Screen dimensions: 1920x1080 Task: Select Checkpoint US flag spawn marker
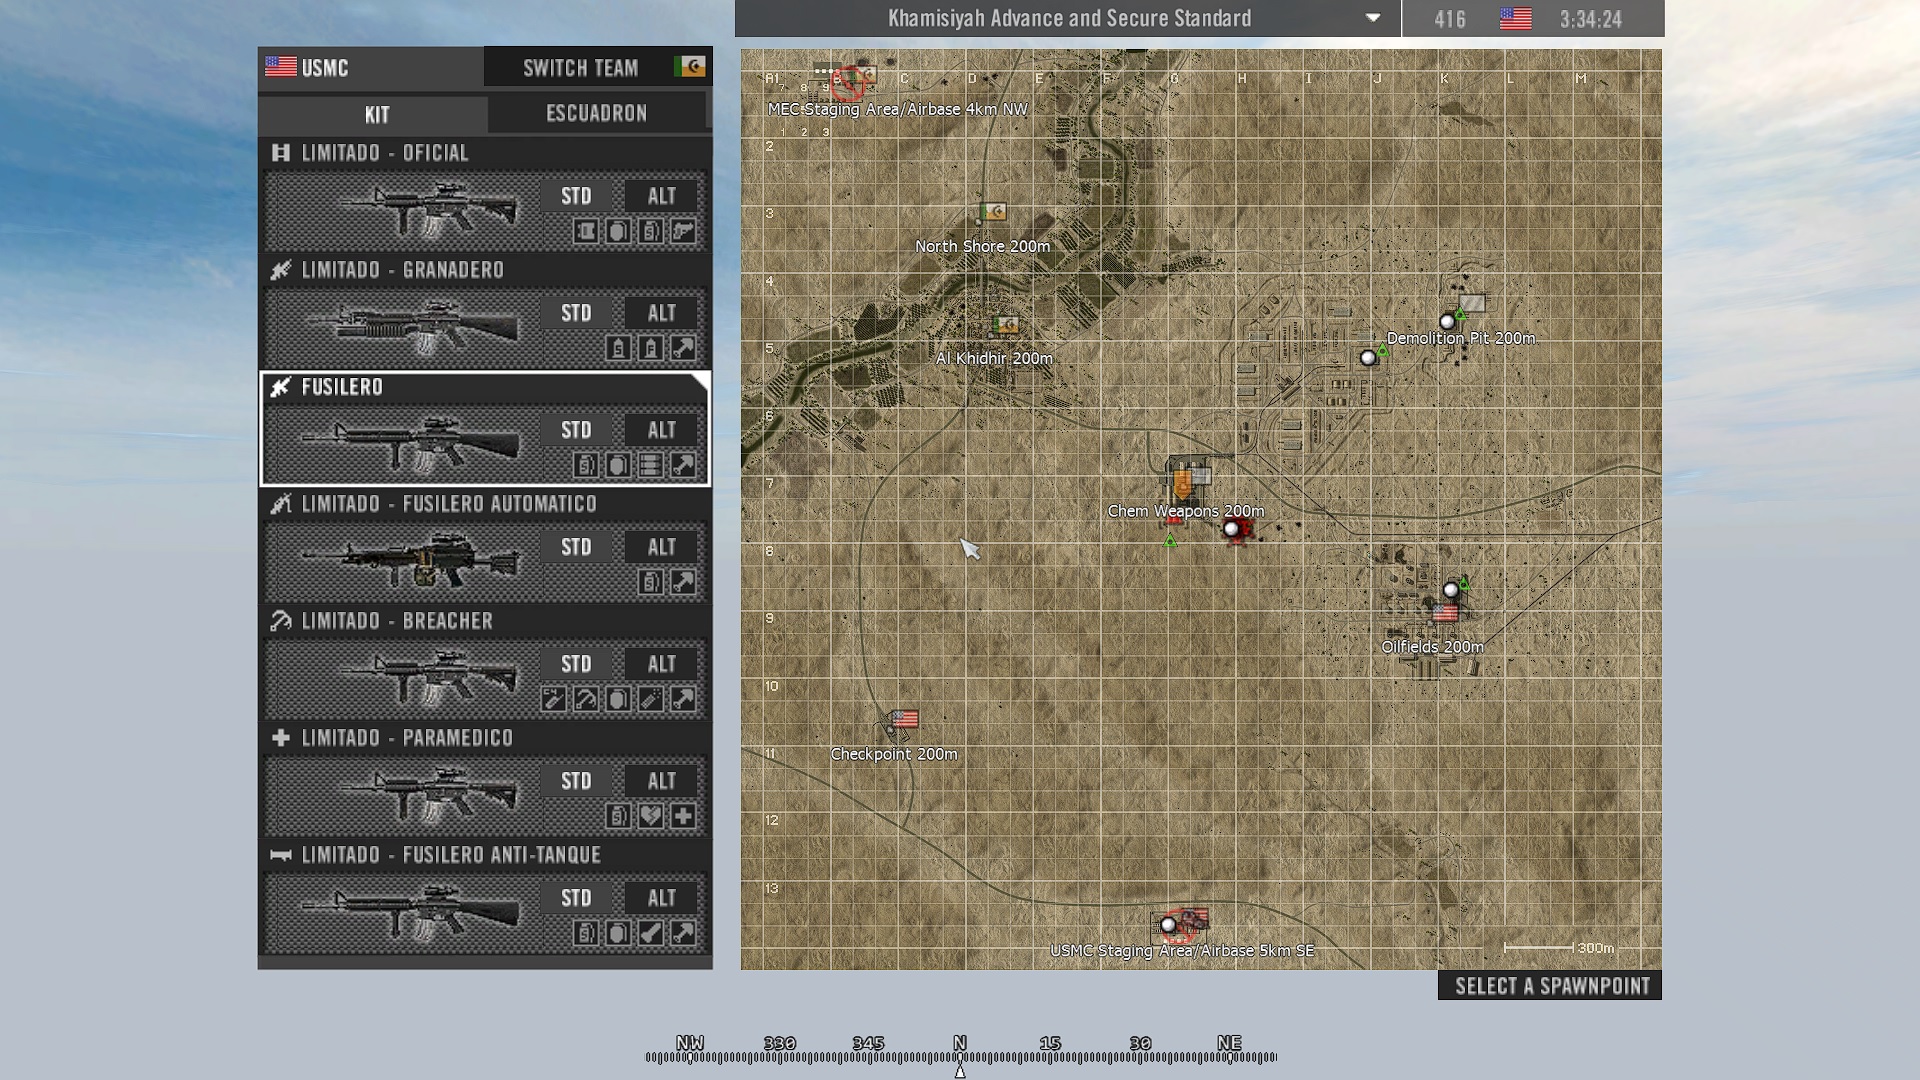click(x=904, y=719)
